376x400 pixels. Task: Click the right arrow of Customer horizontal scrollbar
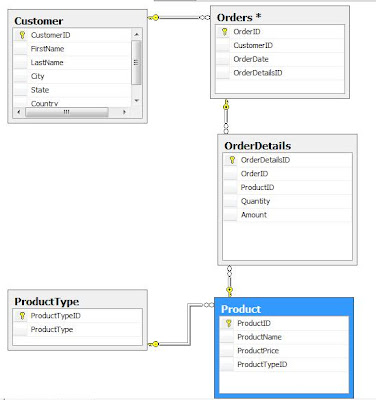tap(124, 112)
